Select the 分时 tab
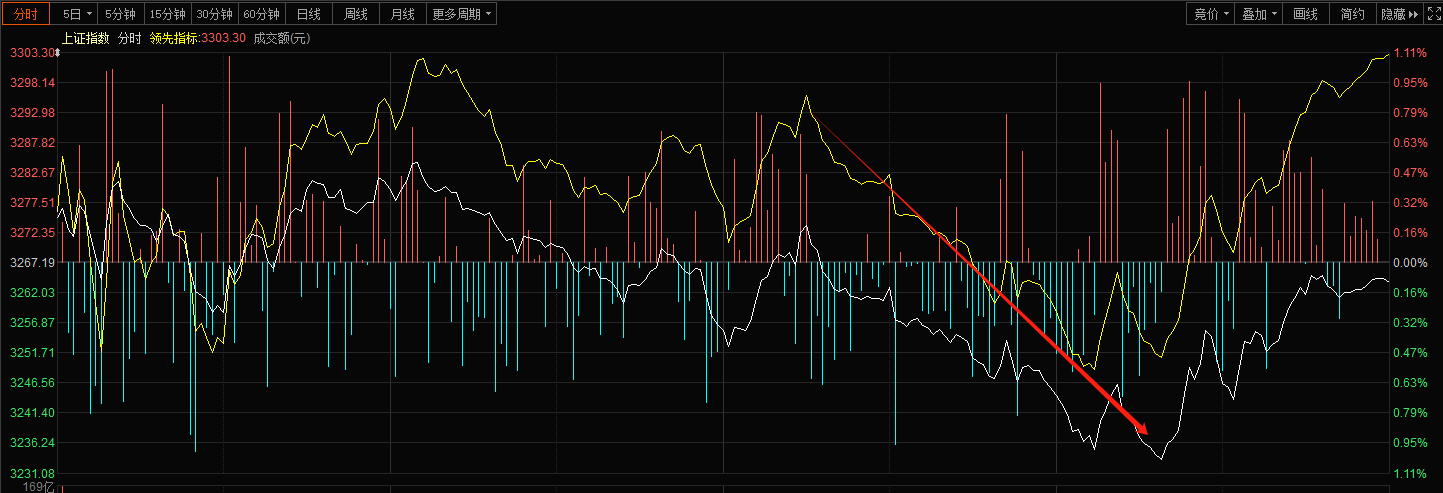 25,14
